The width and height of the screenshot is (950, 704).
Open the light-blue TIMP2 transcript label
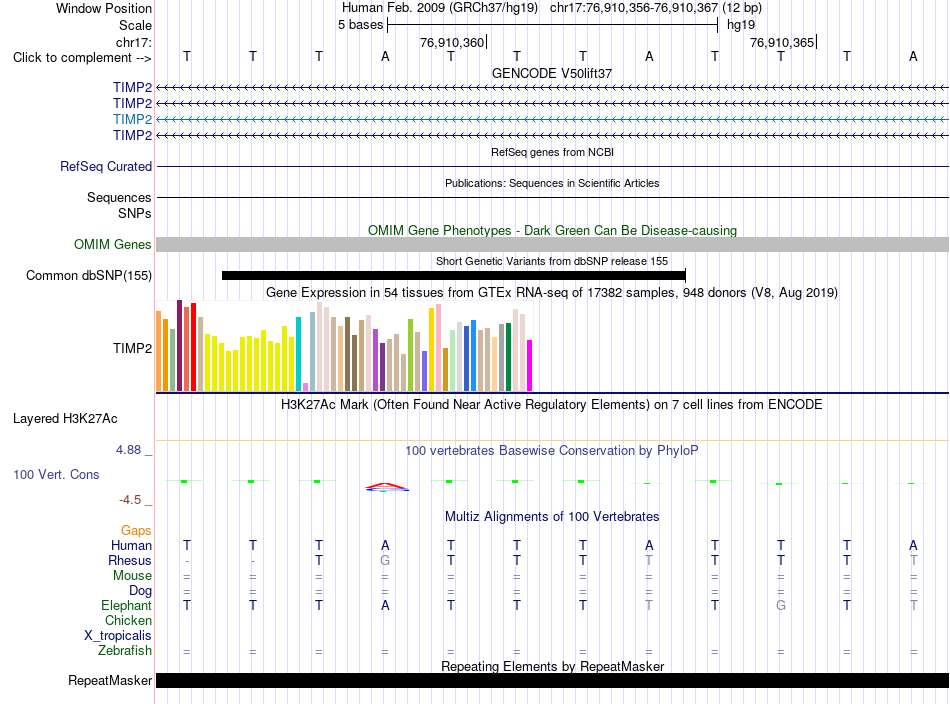[x=132, y=119]
